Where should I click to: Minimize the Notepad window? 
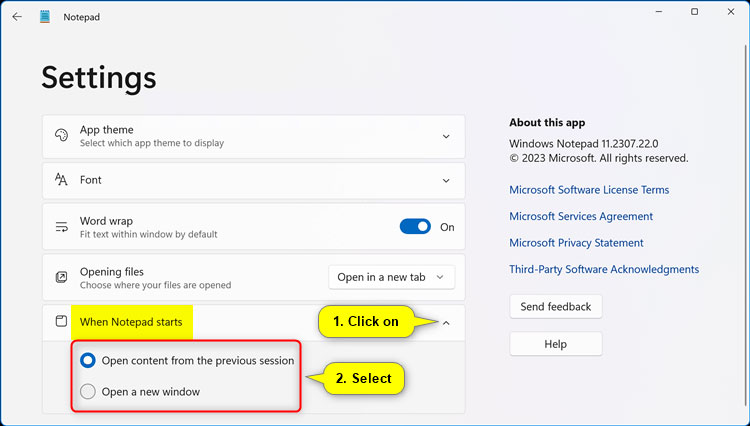(659, 11)
